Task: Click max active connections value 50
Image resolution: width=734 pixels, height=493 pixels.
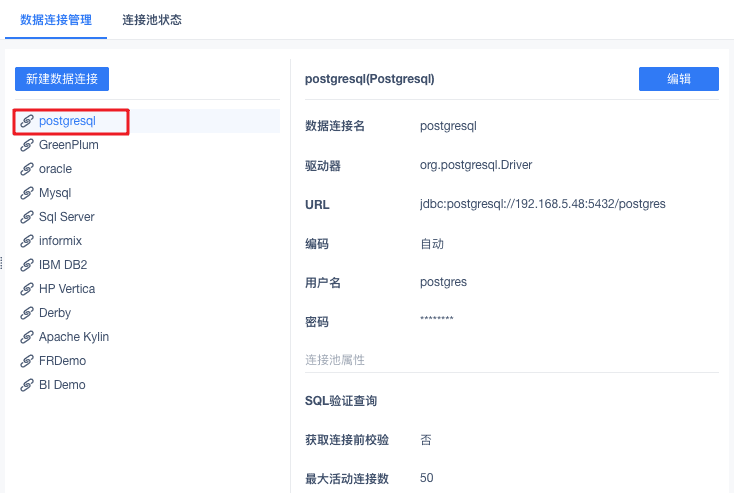Action: (426, 478)
